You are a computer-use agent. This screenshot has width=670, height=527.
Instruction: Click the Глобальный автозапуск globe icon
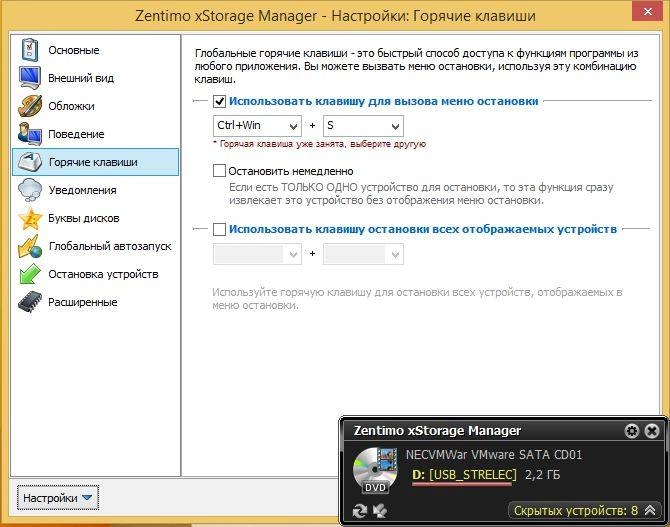click(x=30, y=246)
